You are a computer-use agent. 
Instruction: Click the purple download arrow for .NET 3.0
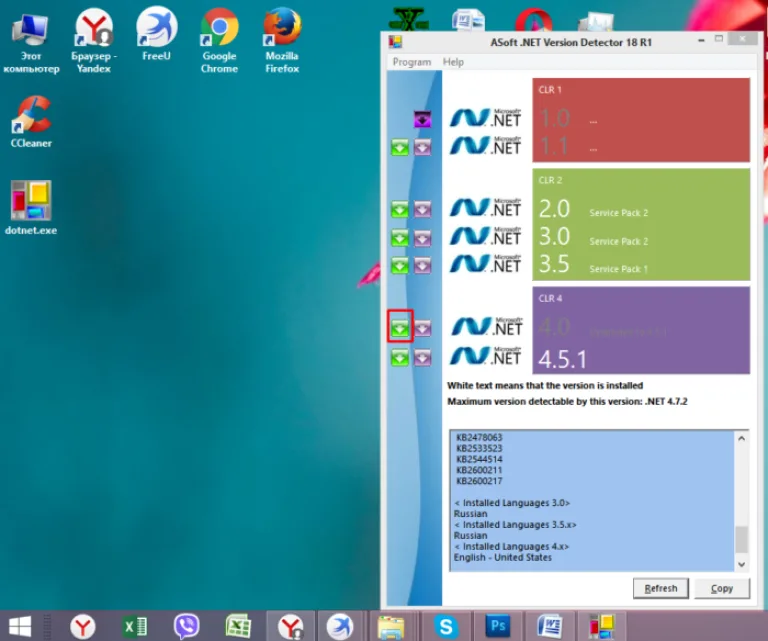422,238
